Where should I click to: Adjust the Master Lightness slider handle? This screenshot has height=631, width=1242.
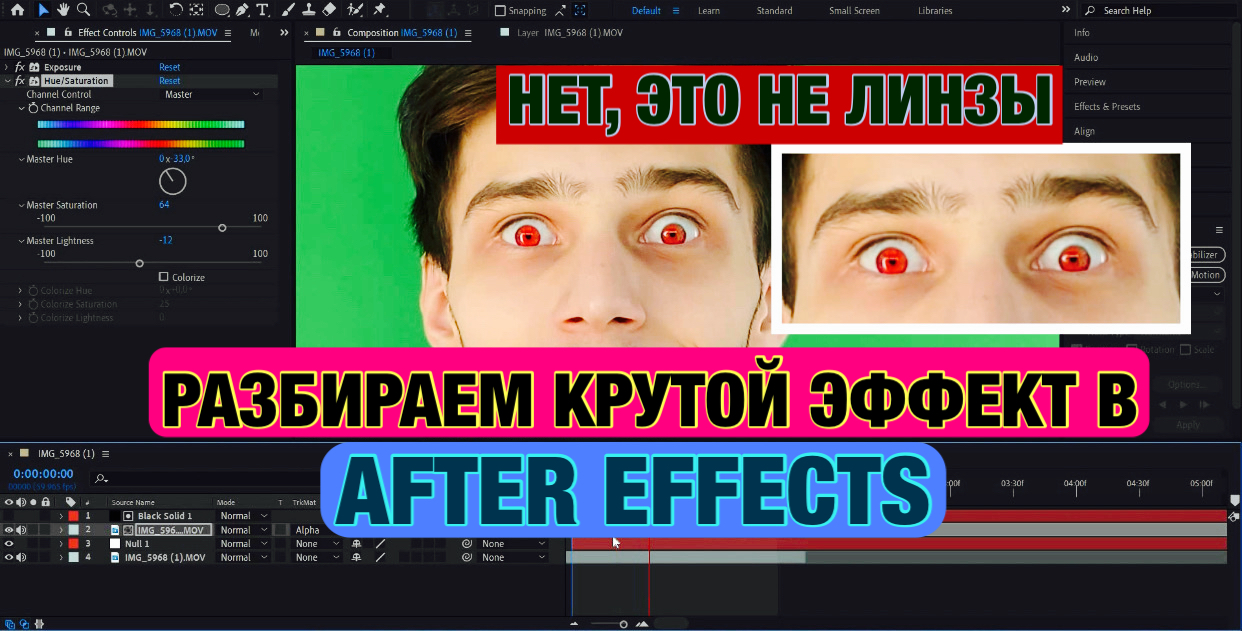click(139, 263)
